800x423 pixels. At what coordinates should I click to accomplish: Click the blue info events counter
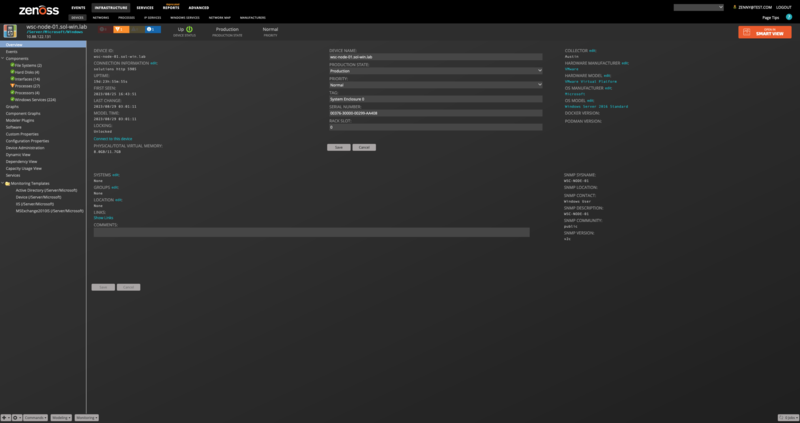(x=153, y=30)
